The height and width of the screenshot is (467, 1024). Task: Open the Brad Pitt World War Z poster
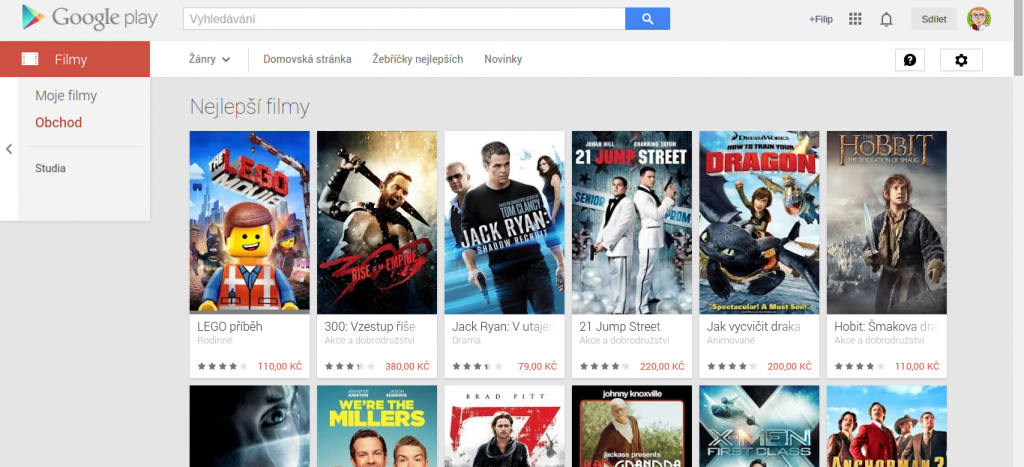pyautogui.click(x=504, y=426)
